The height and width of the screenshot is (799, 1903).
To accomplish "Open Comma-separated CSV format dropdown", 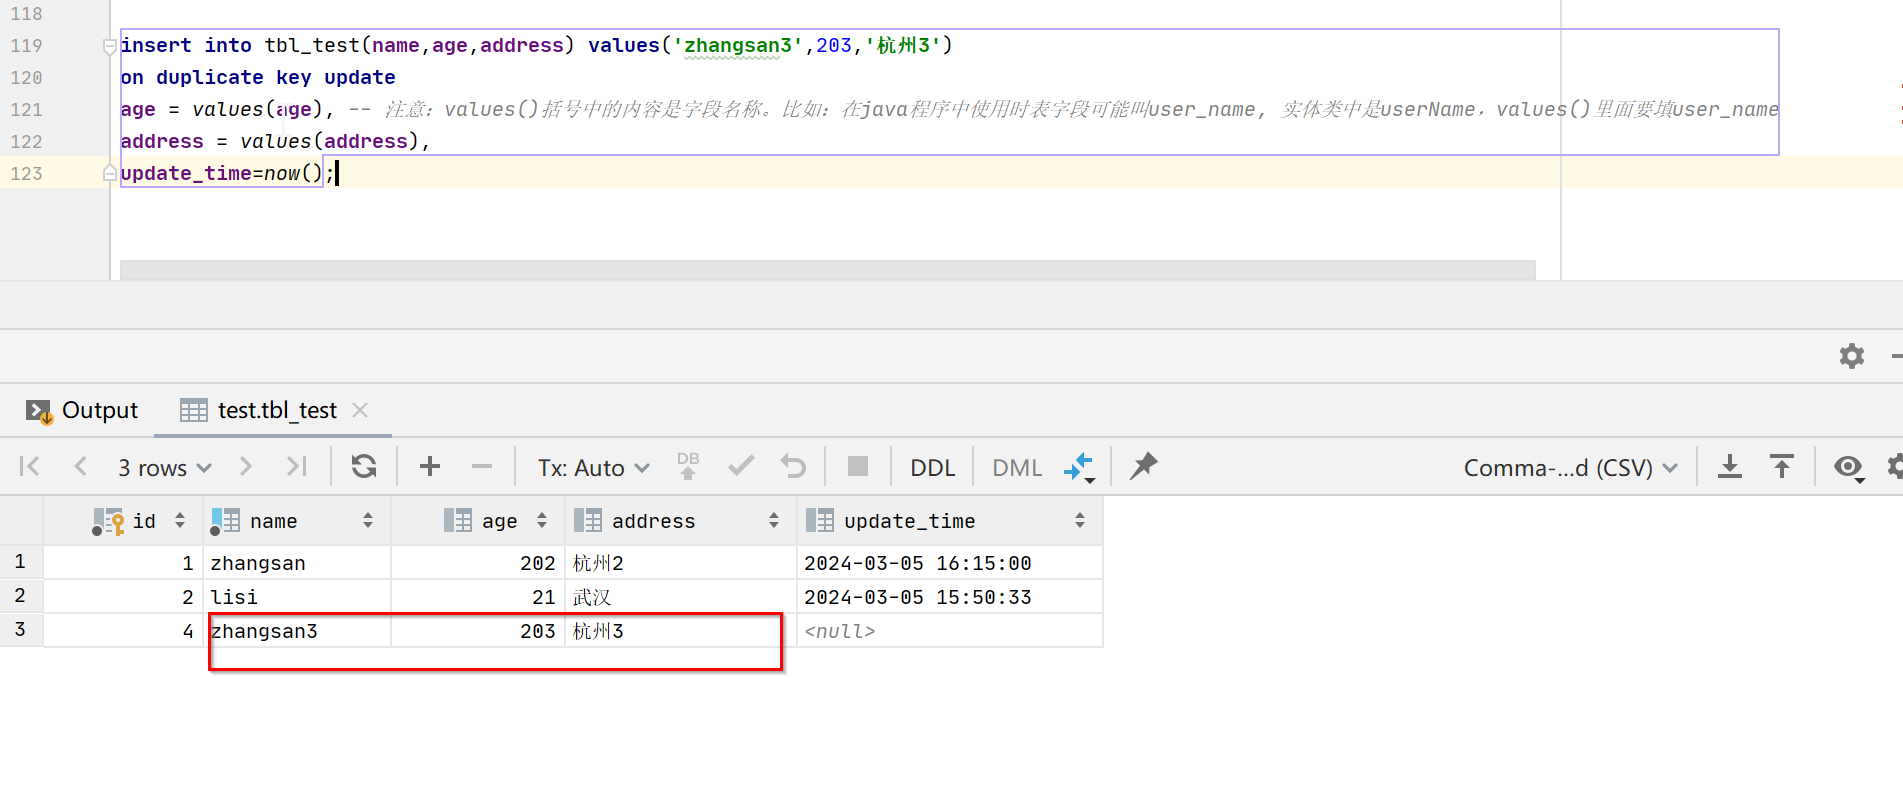I will (1570, 468).
